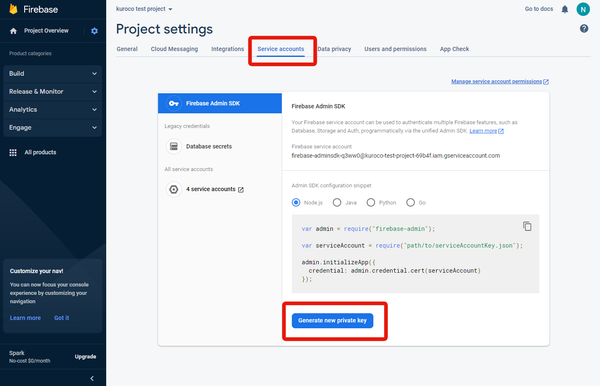
Task: Click the notifications bell icon
Action: pyautogui.click(x=565, y=9)
